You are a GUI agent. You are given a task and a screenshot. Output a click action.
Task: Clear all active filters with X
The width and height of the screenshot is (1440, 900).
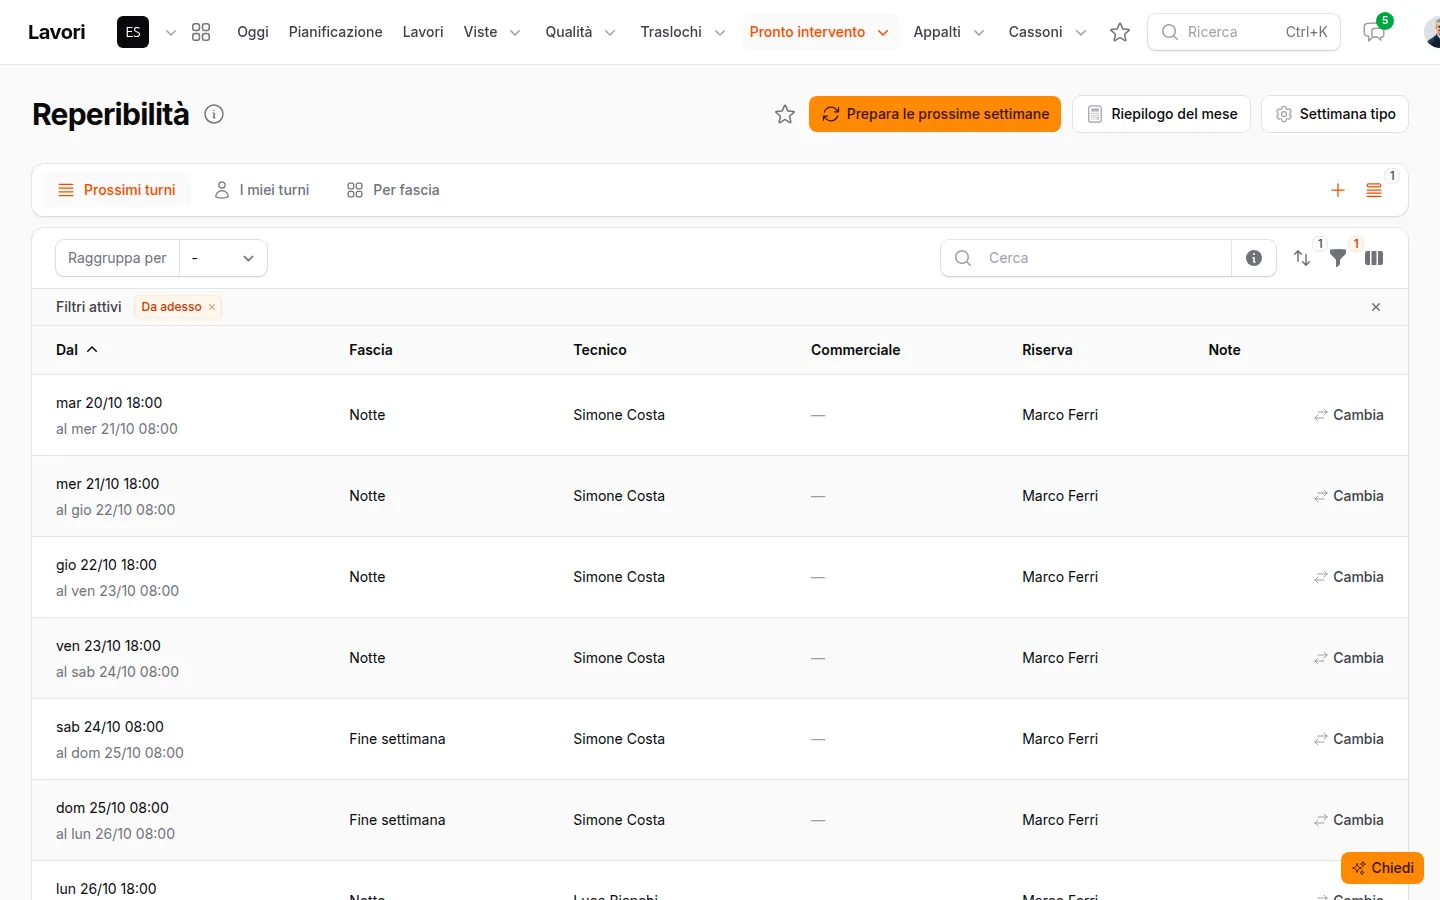pos(1376,307)
